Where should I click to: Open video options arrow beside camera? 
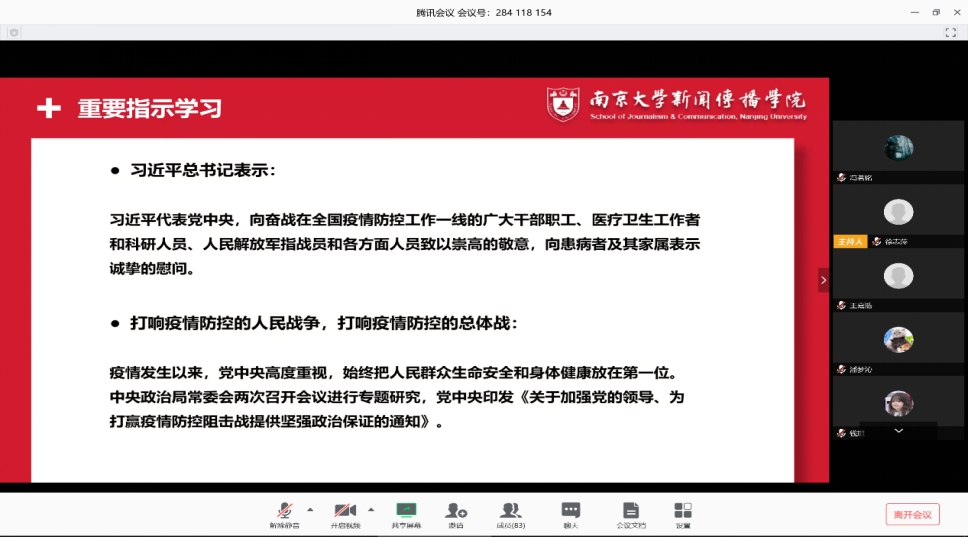click(371, 509)
